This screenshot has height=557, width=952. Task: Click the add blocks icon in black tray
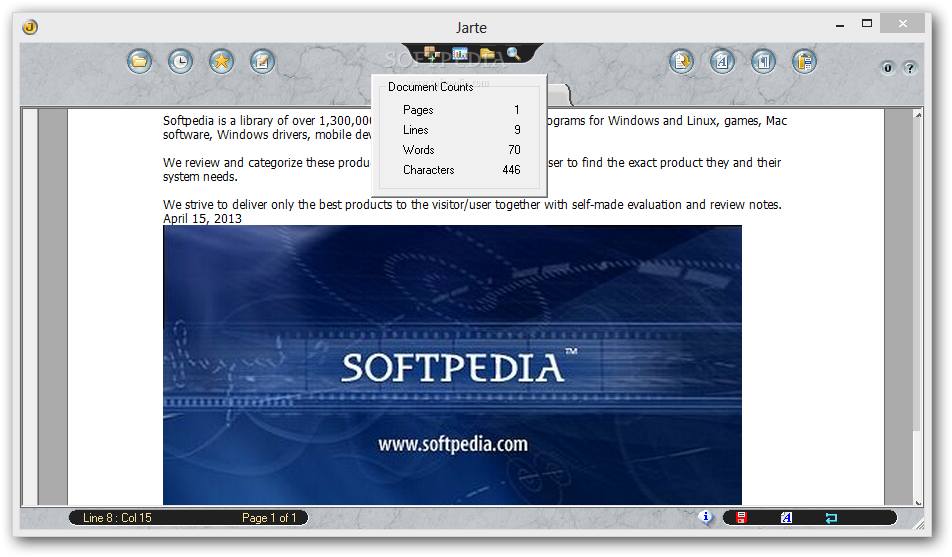tap(432, 54)
